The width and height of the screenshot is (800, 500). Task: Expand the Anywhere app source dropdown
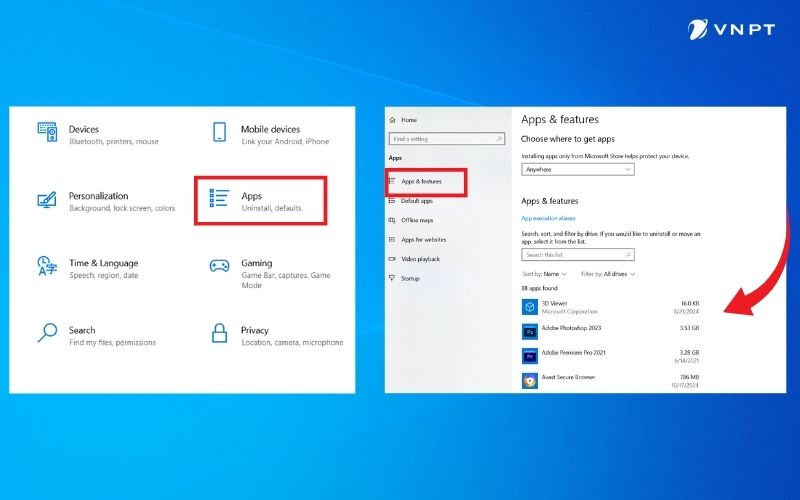tap(578, 170)
